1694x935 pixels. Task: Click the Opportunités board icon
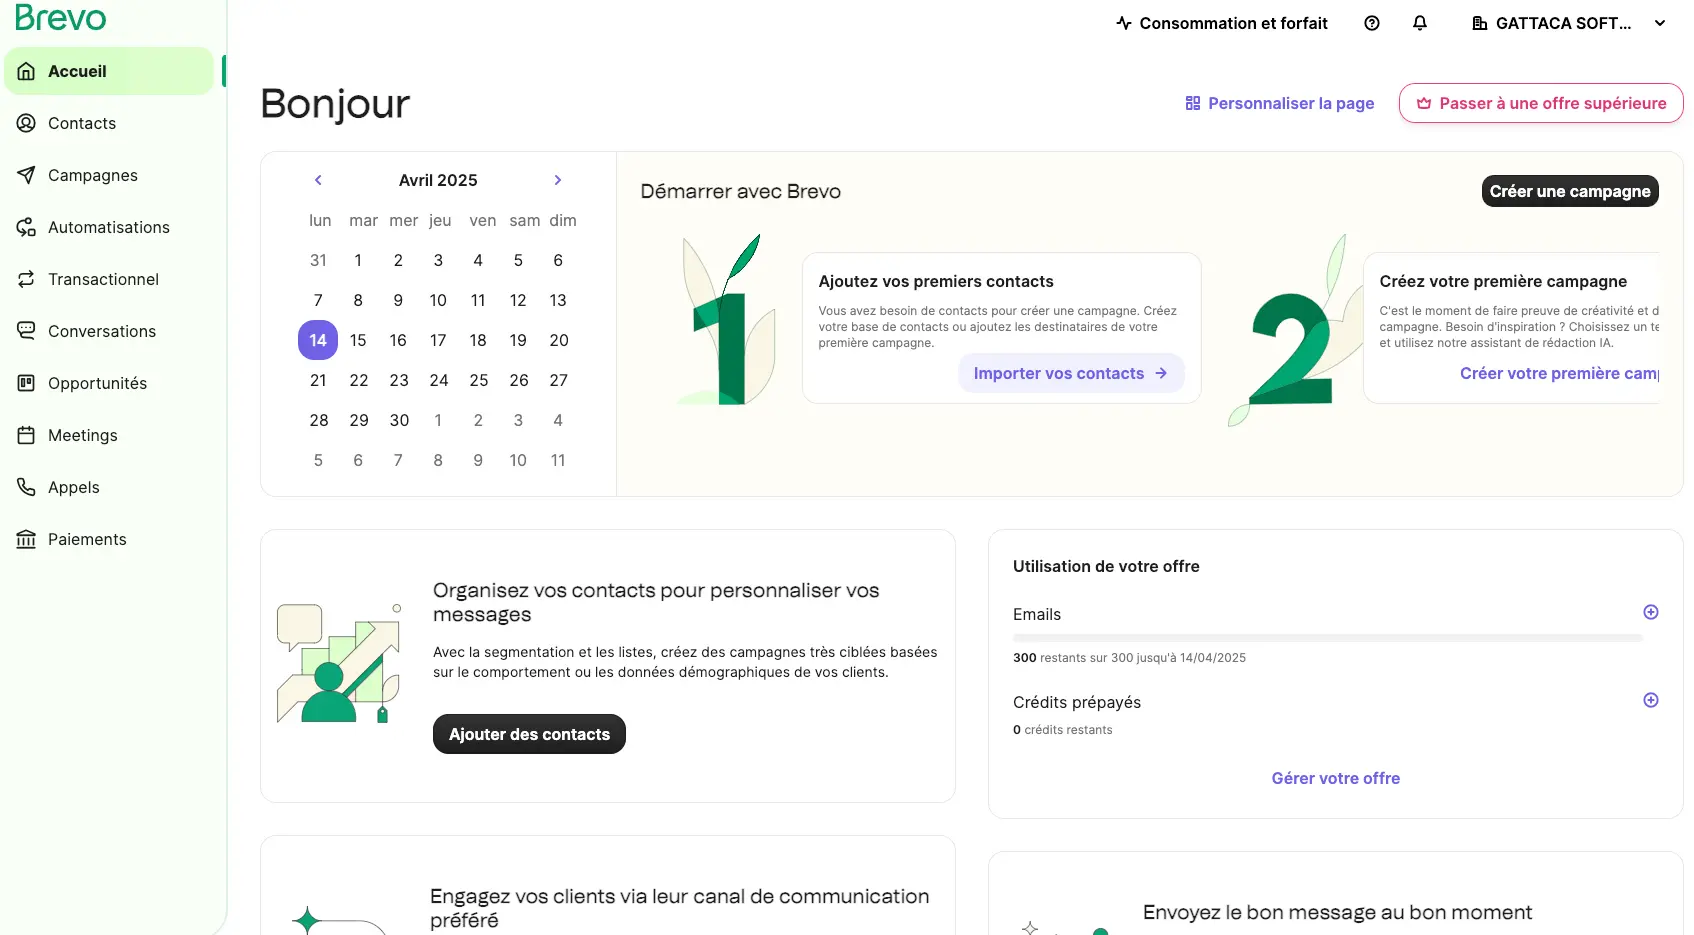tap(27, 383)
